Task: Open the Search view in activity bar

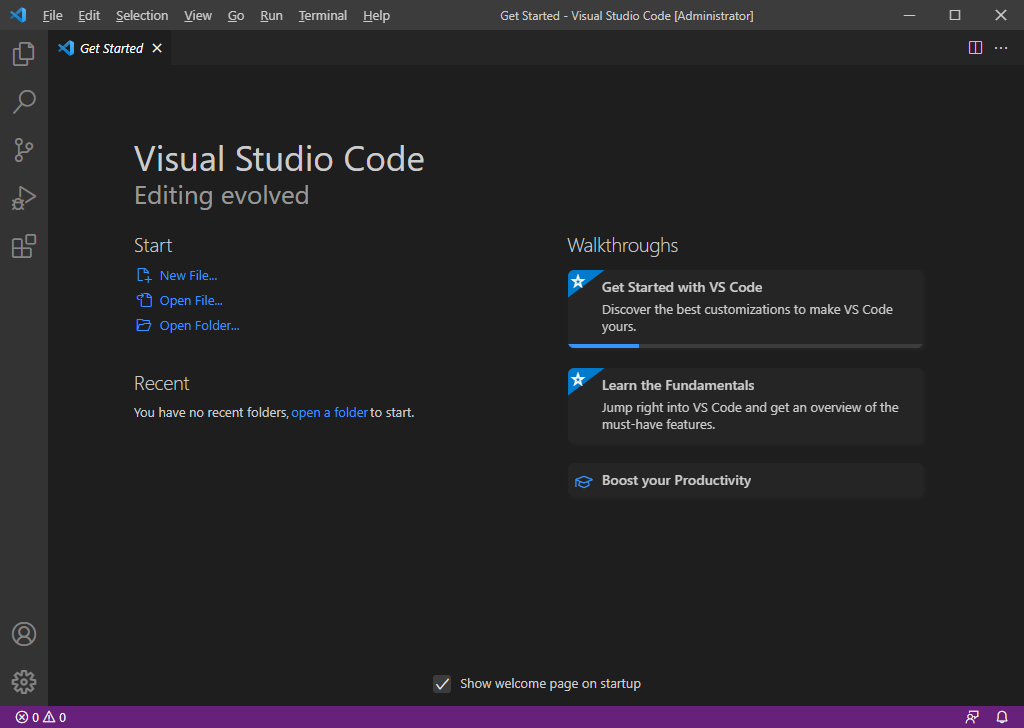Action: pyautogui.click(x=24, y=102)
